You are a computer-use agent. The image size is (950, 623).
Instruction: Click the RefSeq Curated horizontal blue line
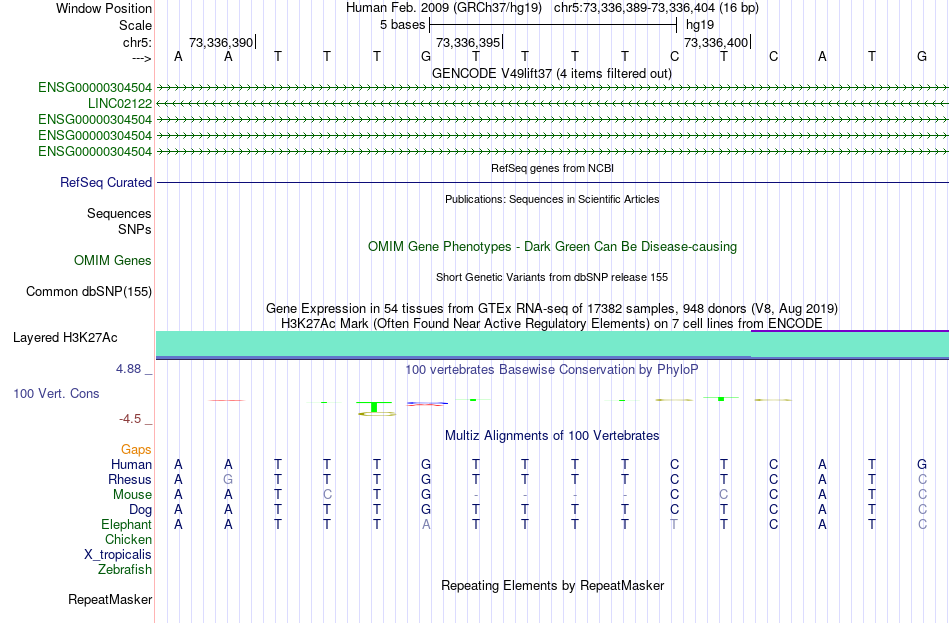(552, 182)
